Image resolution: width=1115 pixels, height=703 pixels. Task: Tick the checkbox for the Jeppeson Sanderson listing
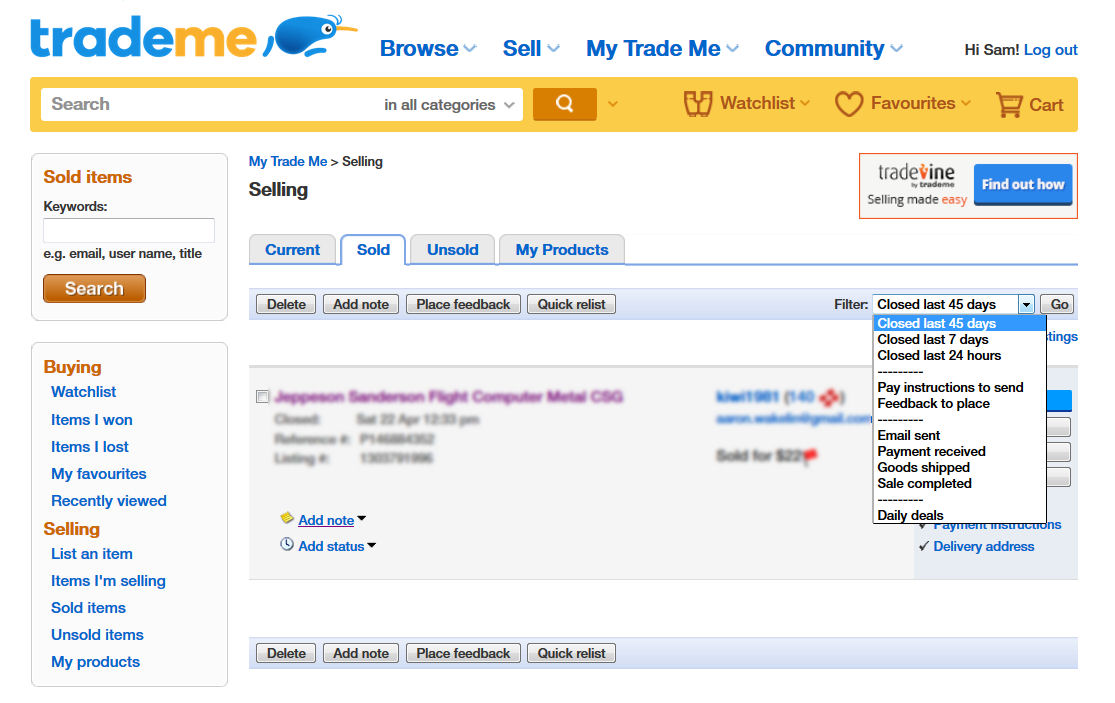(x=263, y=396)
